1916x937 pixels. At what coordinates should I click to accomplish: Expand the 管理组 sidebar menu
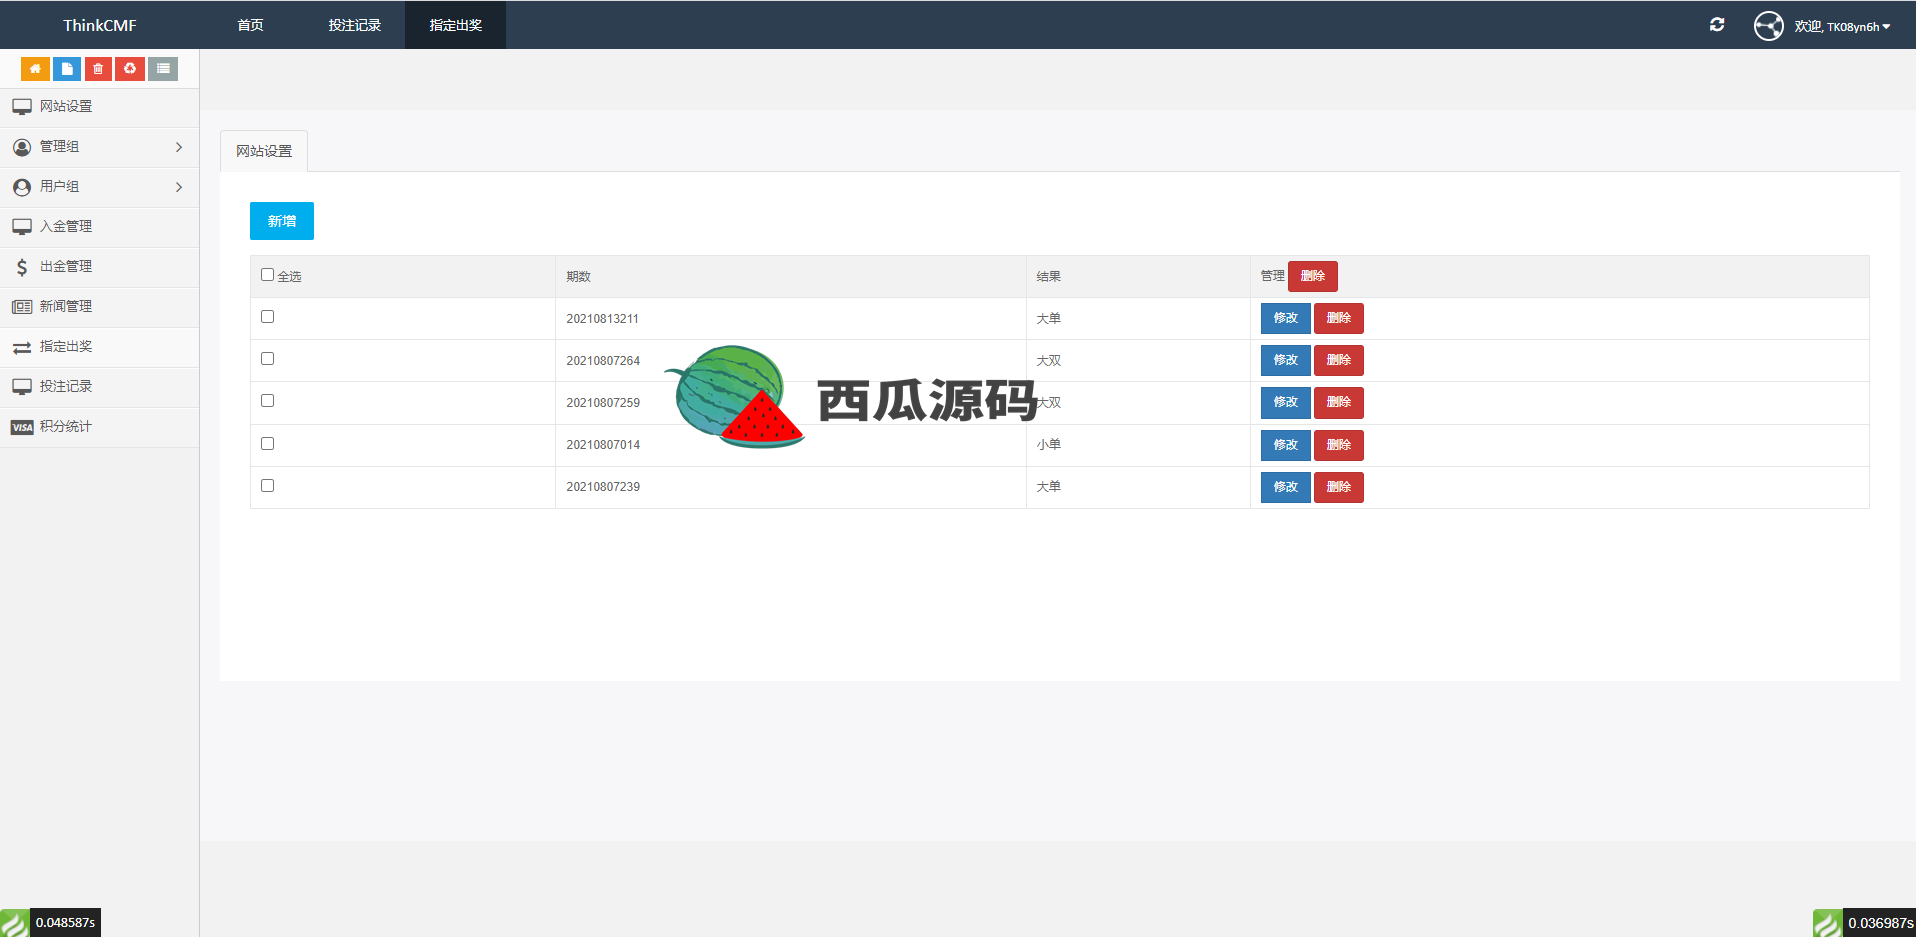point(99,147)
